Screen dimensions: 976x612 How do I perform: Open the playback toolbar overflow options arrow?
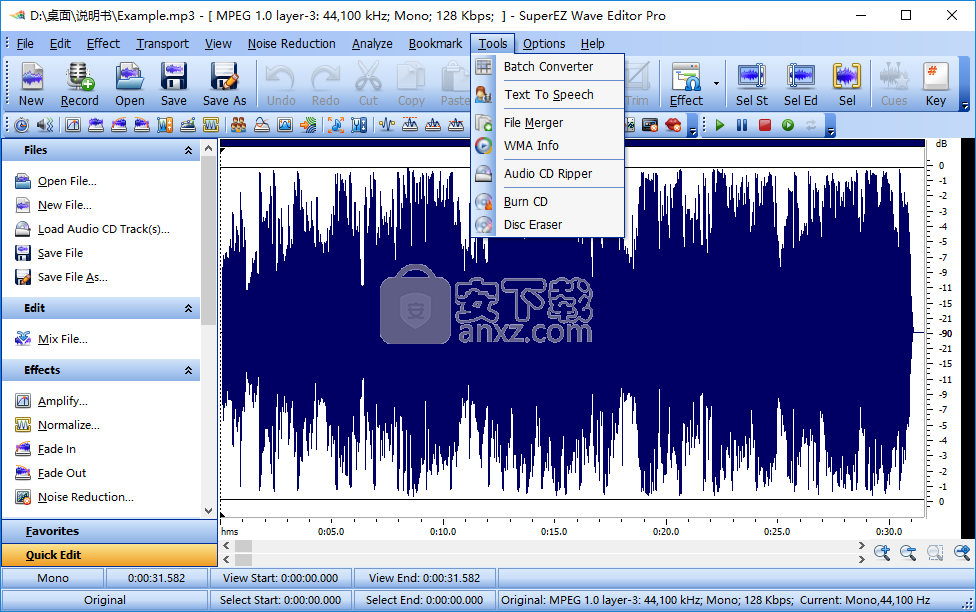click(x=830, y=131)
